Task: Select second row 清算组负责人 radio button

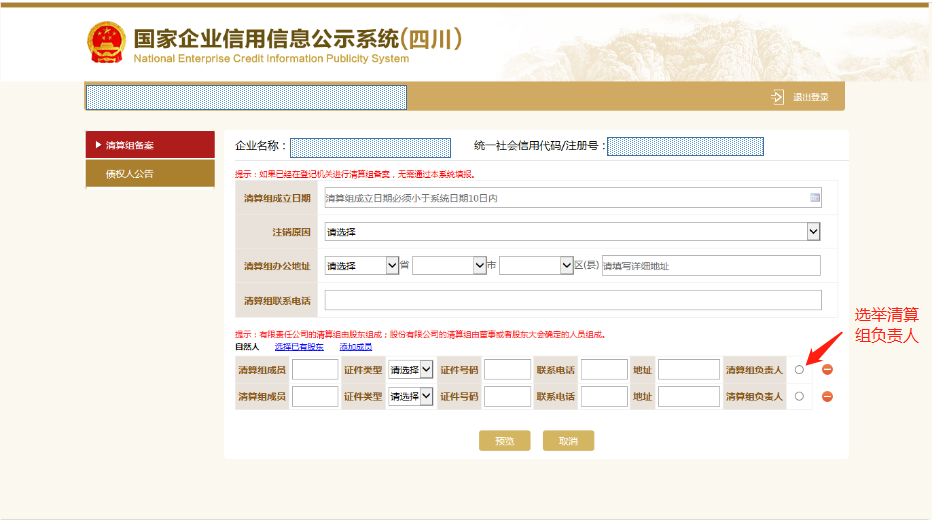Action: coord(799,396)
